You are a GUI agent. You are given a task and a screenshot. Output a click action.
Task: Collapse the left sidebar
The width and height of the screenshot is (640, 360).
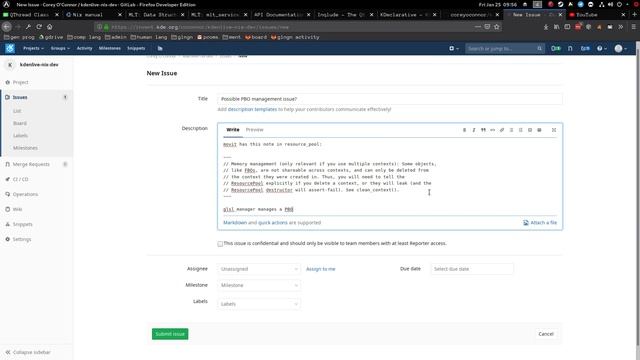tap(28, 352)
